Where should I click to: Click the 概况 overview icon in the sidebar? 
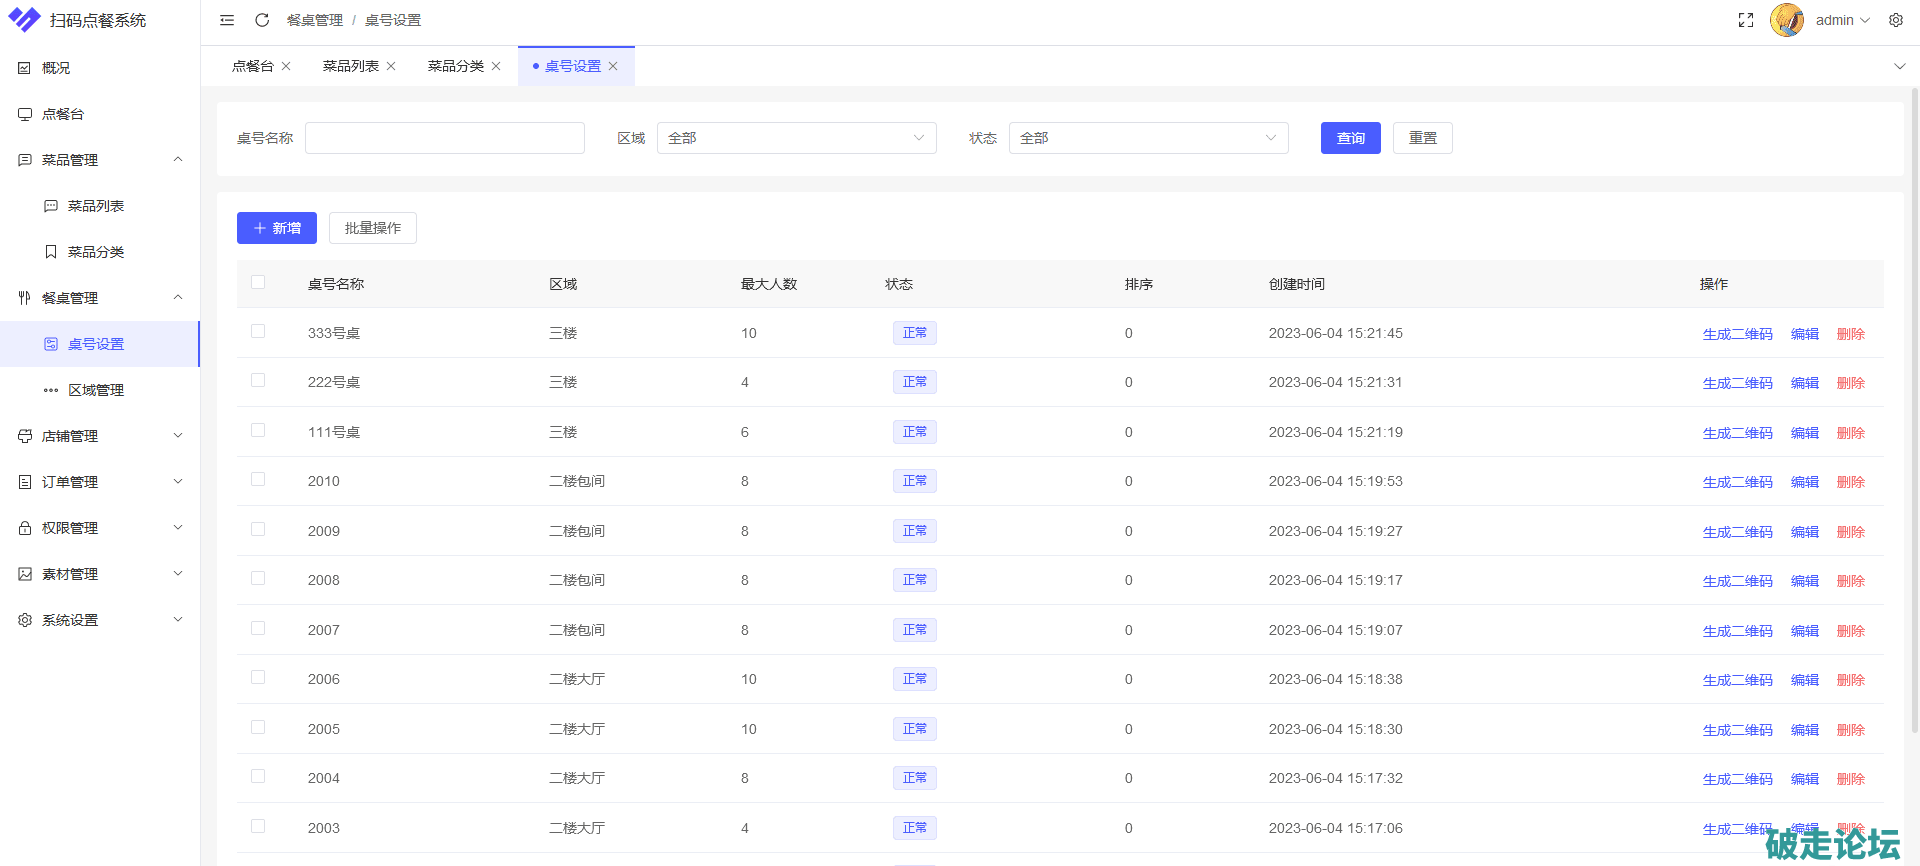pyautogui.click(x=25, y=68)
